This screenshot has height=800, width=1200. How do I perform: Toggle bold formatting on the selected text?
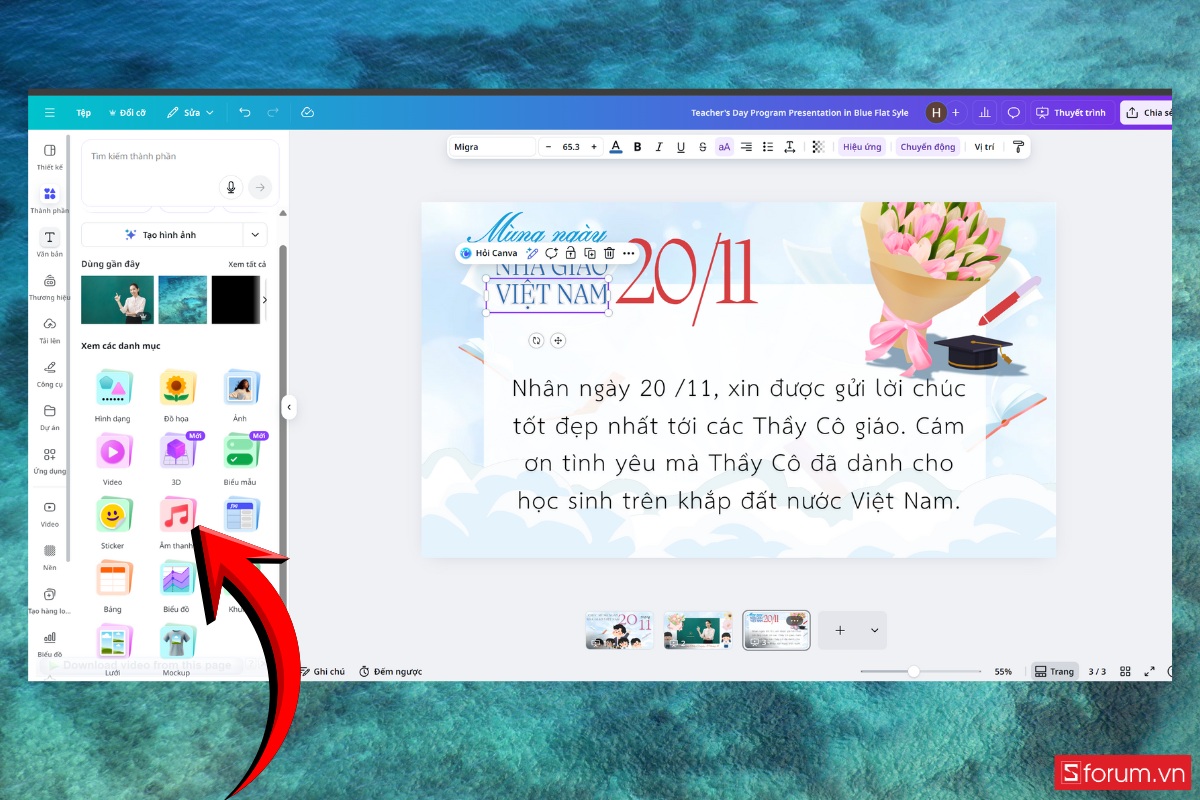[637, 146]
